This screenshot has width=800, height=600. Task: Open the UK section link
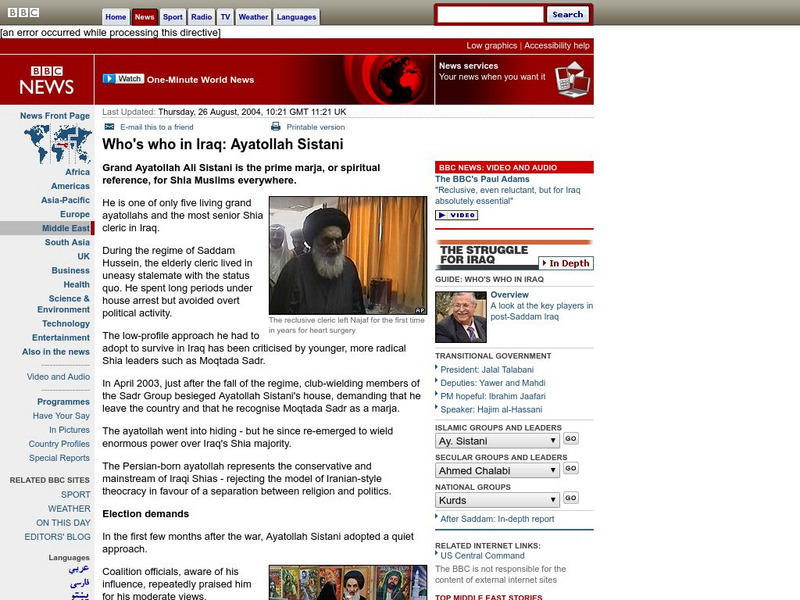click(83, 256)
